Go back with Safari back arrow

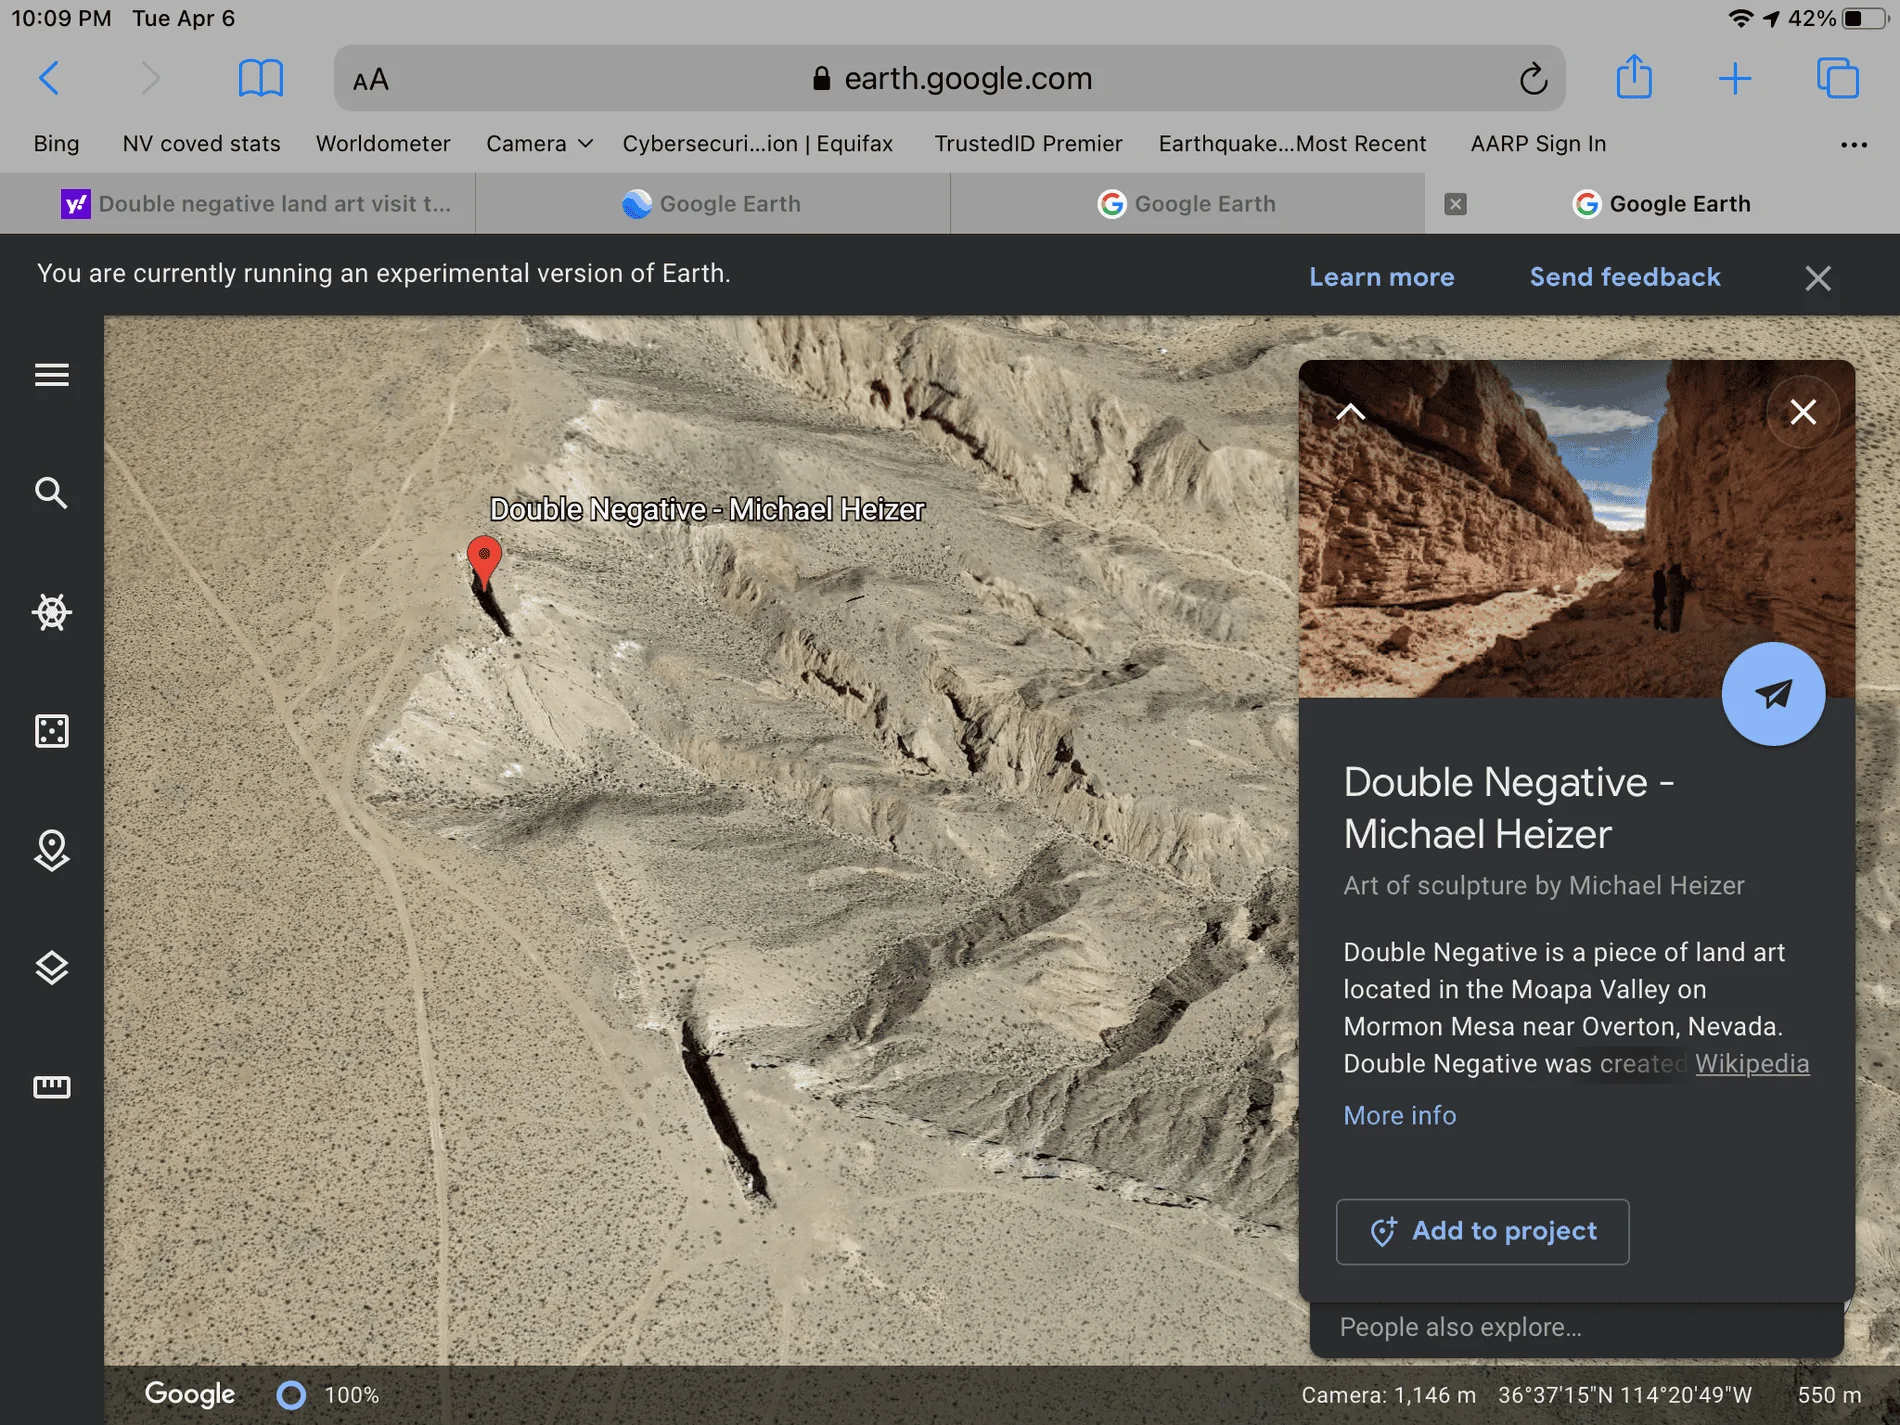pos(49,78)
